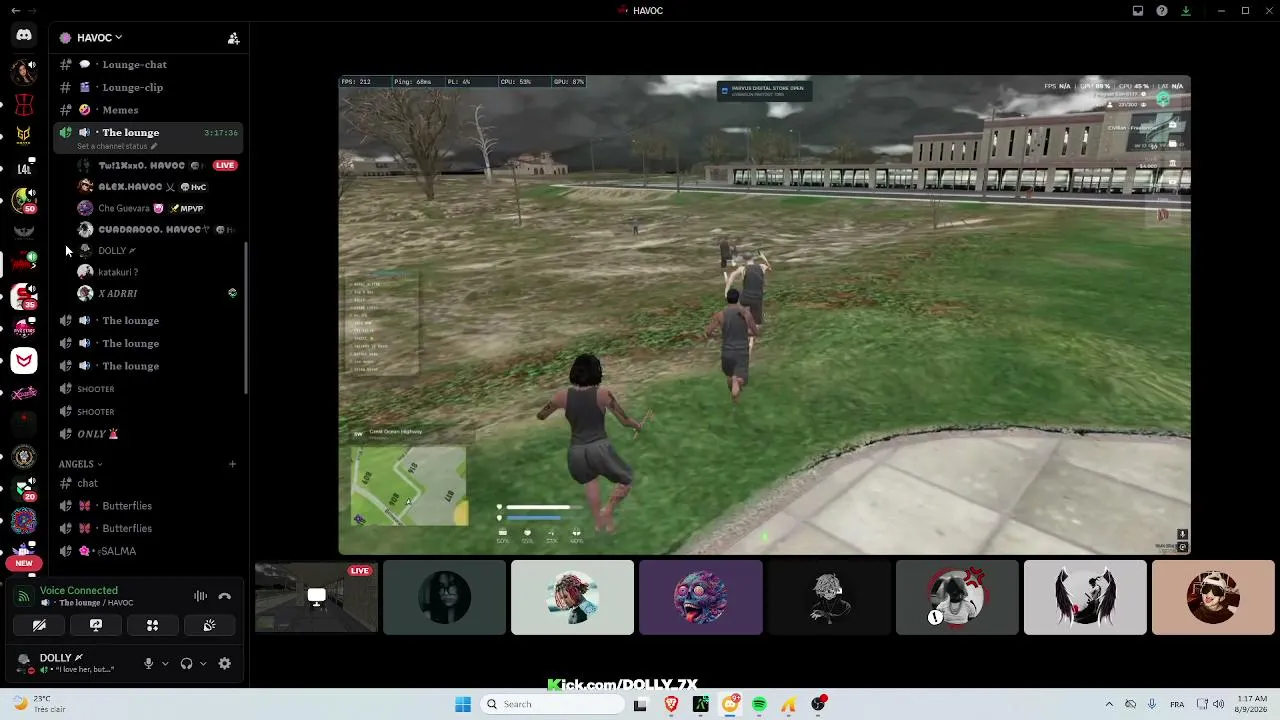Image resolution: width=1280 pixels, height=720 pixels.
Task: Click the download update icon in title bar
Action: [1186, 11]
